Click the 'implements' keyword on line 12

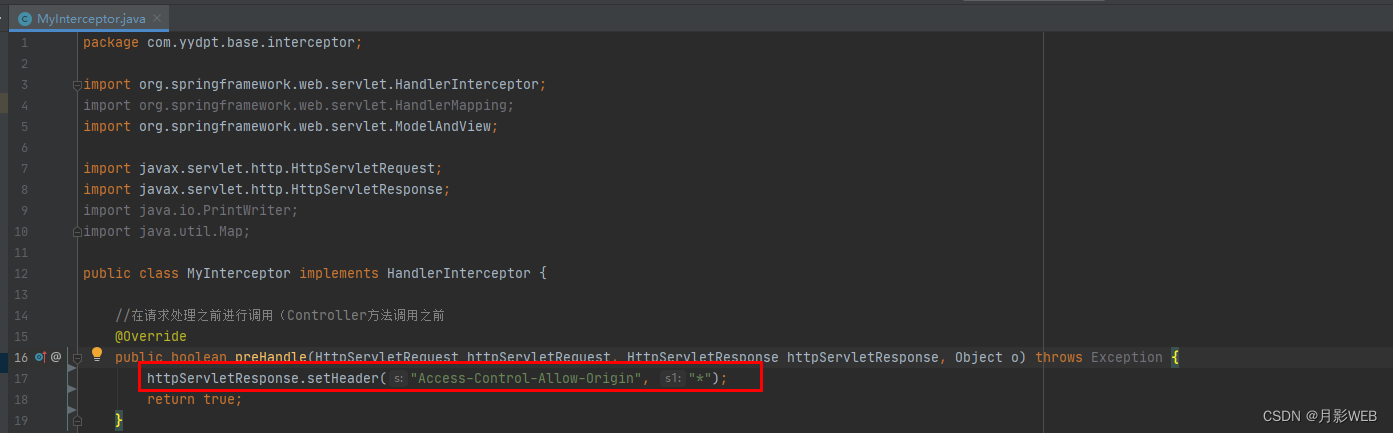[x=339, y=273]
